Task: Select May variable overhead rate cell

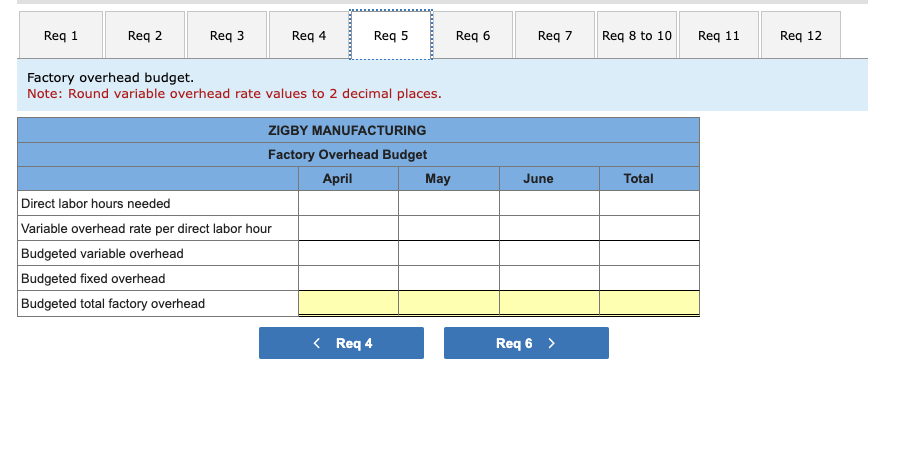Action: tap(449, 228)
